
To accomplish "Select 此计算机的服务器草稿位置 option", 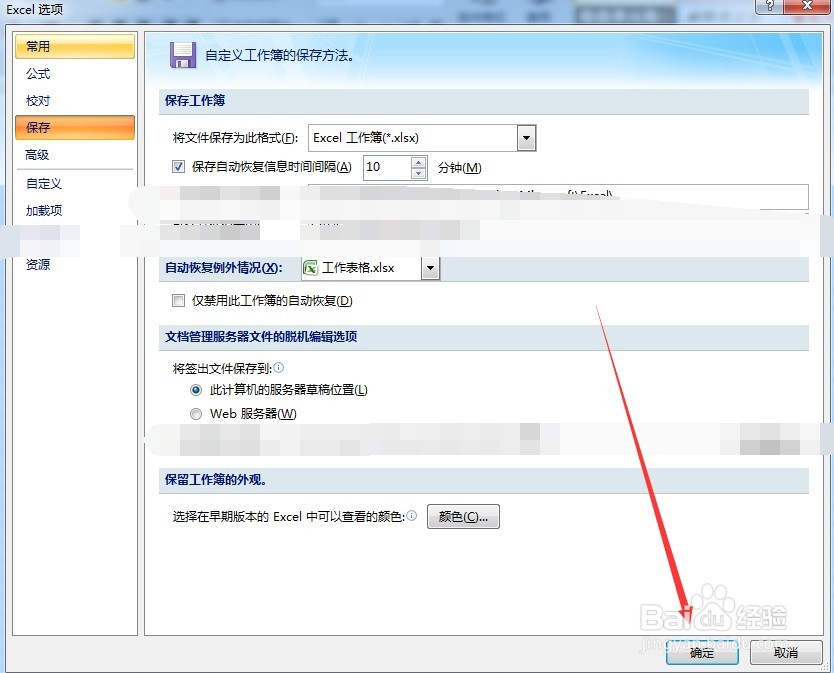I will pyautogui.click(x=196, y=390).
